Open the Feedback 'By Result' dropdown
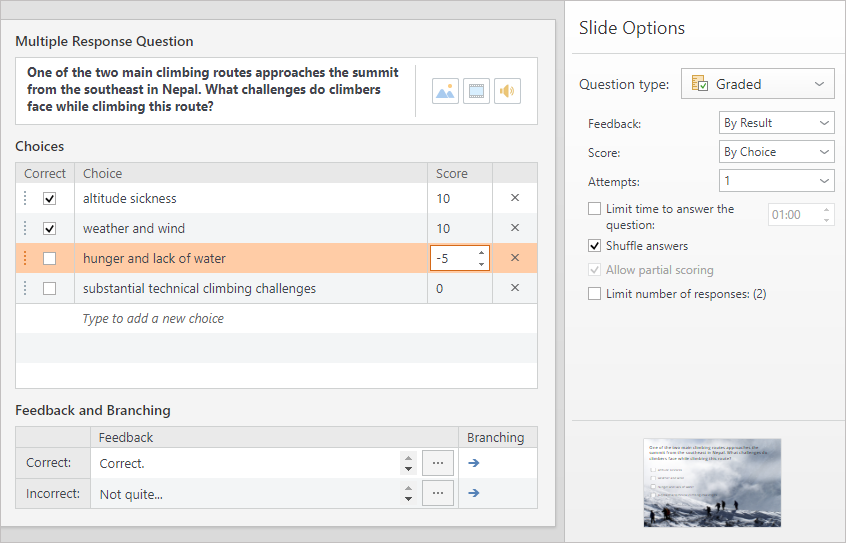846x543 pixels. pyautogui.click(x=776, y=123)
